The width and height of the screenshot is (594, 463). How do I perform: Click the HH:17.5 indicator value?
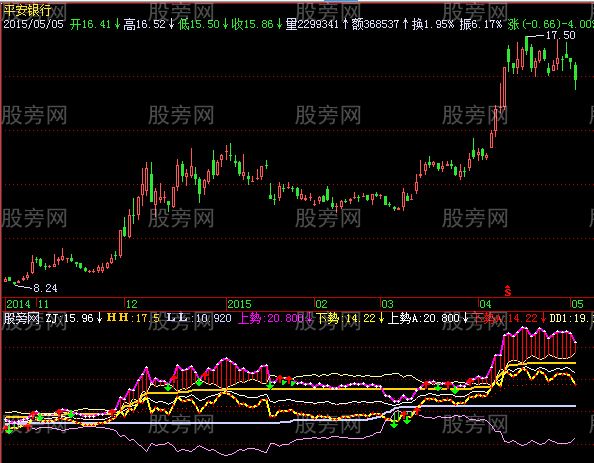pos(134,318)
